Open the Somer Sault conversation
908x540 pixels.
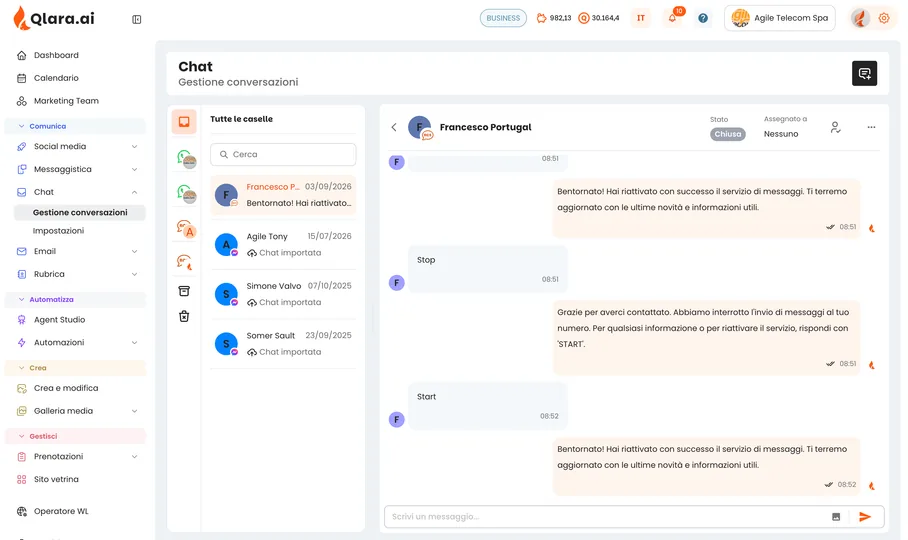pos(283,344)
